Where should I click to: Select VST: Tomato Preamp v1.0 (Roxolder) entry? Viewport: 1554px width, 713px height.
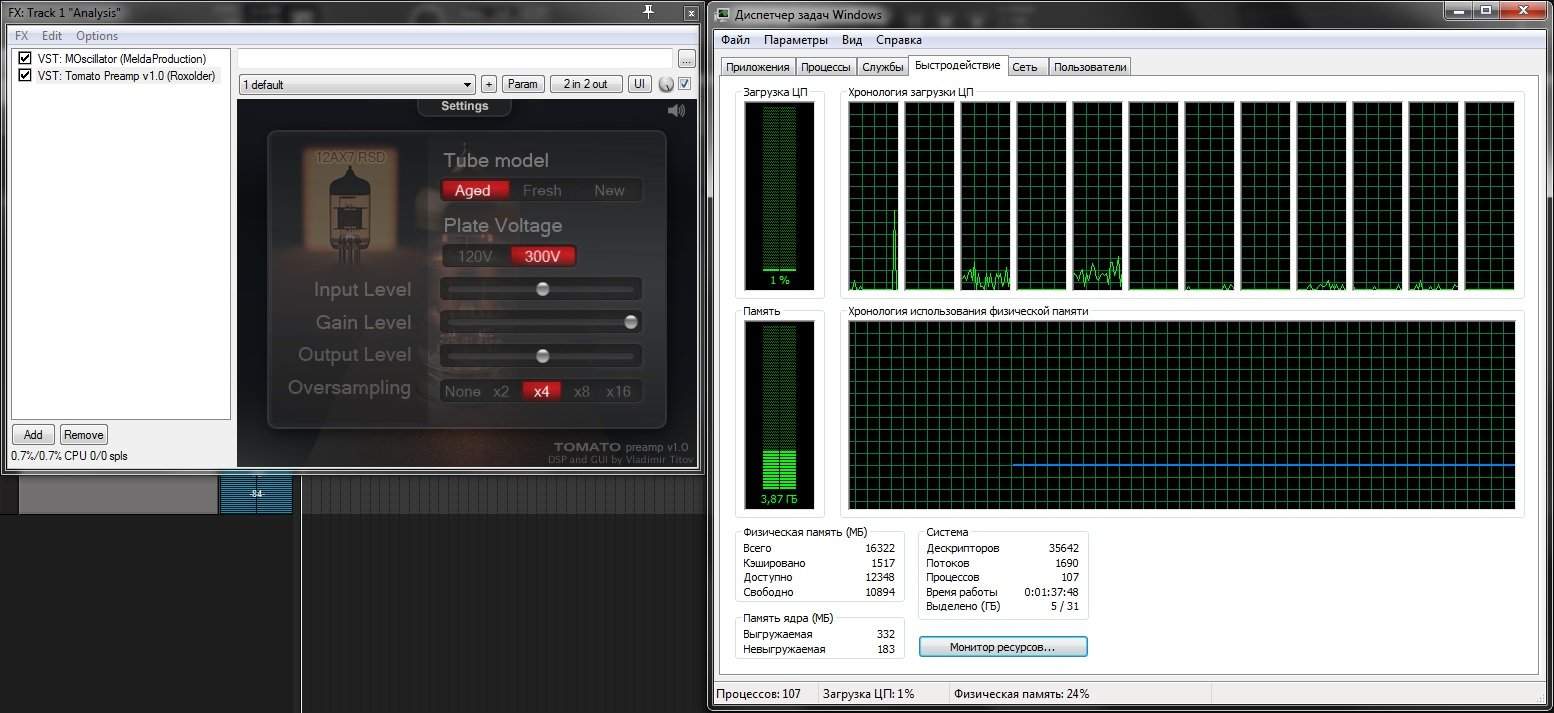click(x=128, y=75)
